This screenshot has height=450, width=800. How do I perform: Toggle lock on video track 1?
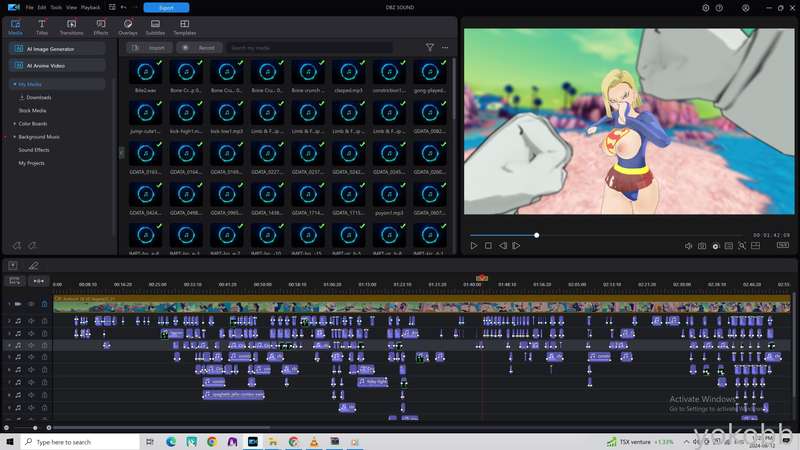(x=44, y=304)
